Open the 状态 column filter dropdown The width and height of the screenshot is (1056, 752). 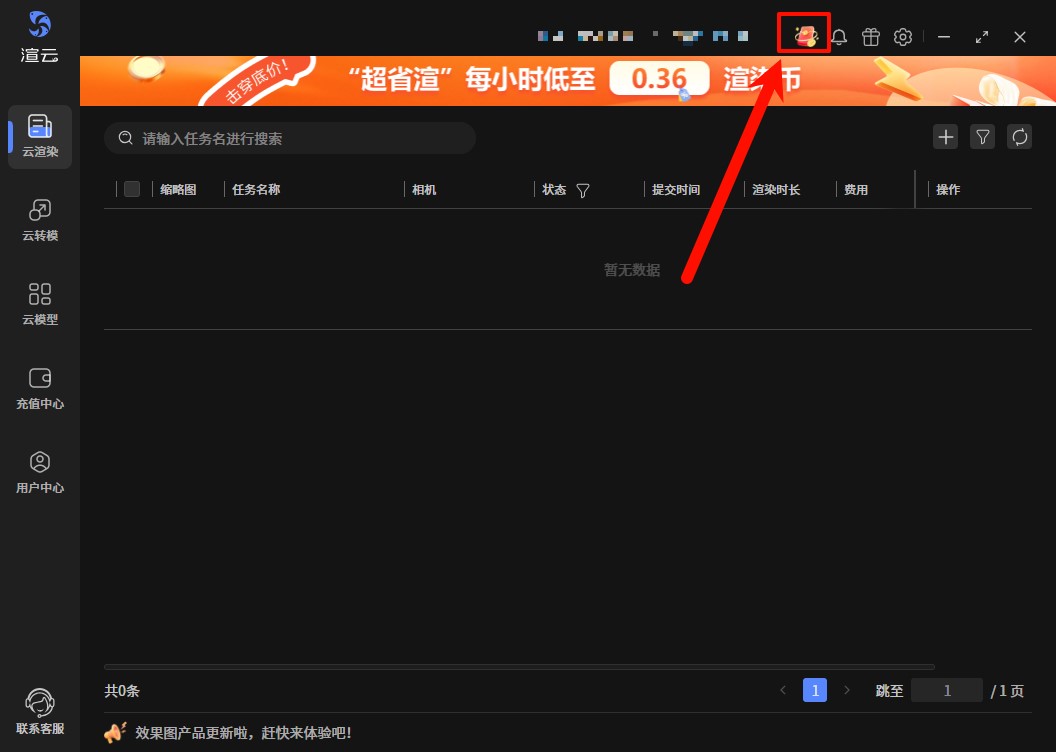pos(583,190)
